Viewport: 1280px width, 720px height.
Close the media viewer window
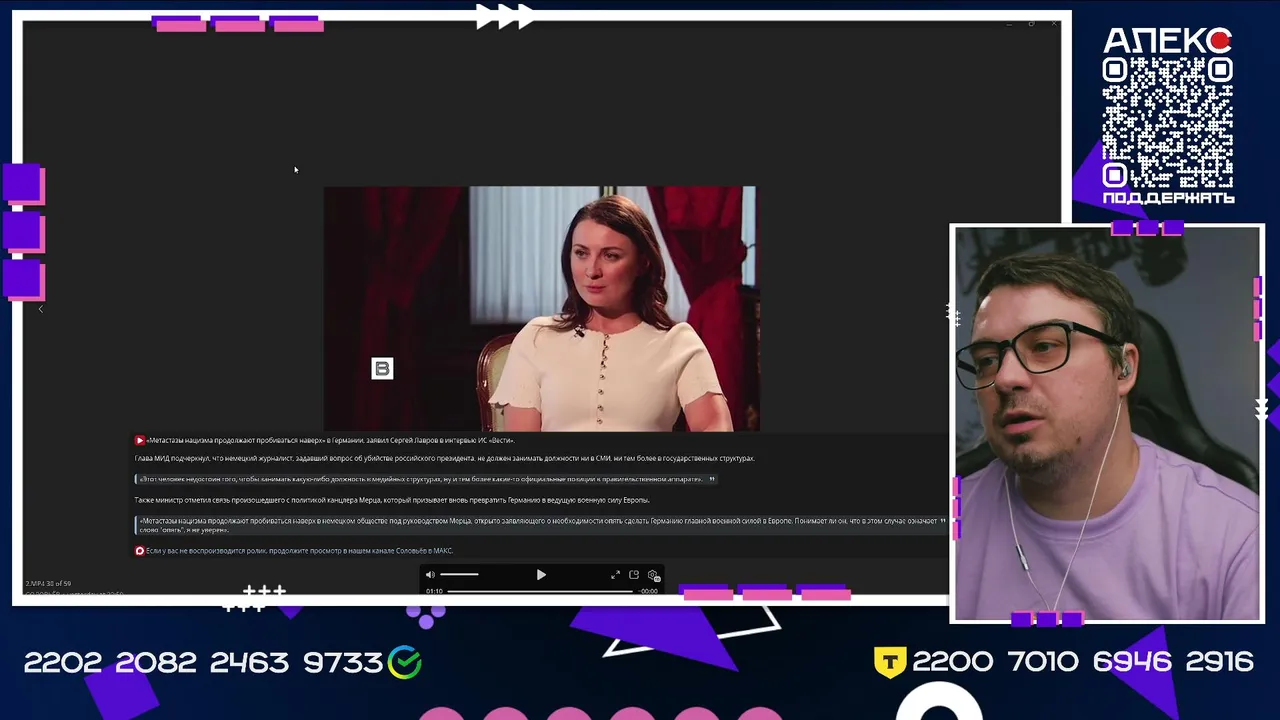tap(1054, 24)
